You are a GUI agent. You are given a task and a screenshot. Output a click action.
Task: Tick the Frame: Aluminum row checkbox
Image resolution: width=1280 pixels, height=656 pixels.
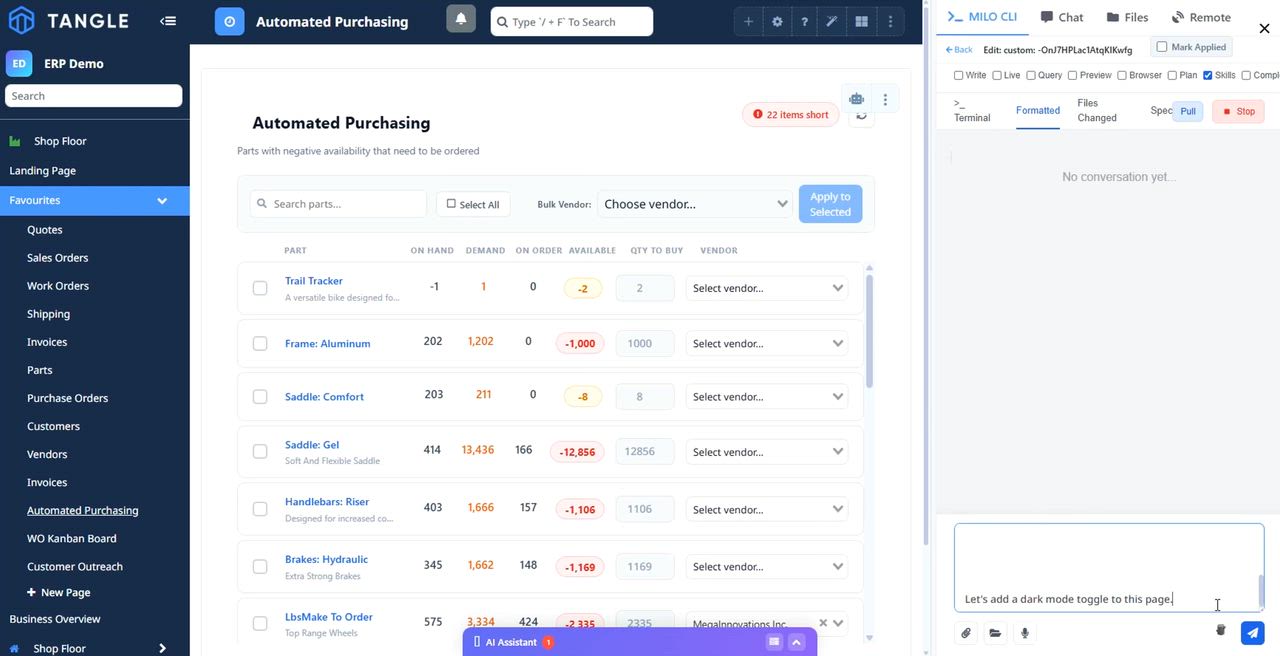(260, 343)
